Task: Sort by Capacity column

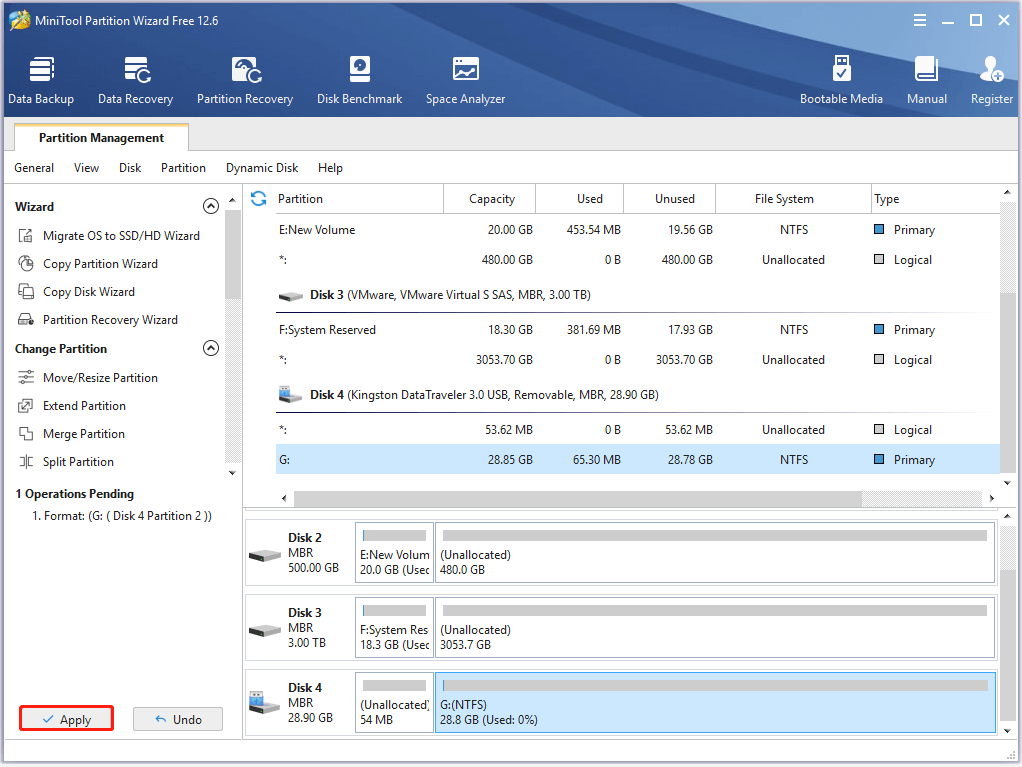Action: pyautogui.click(x=489, y=198)
